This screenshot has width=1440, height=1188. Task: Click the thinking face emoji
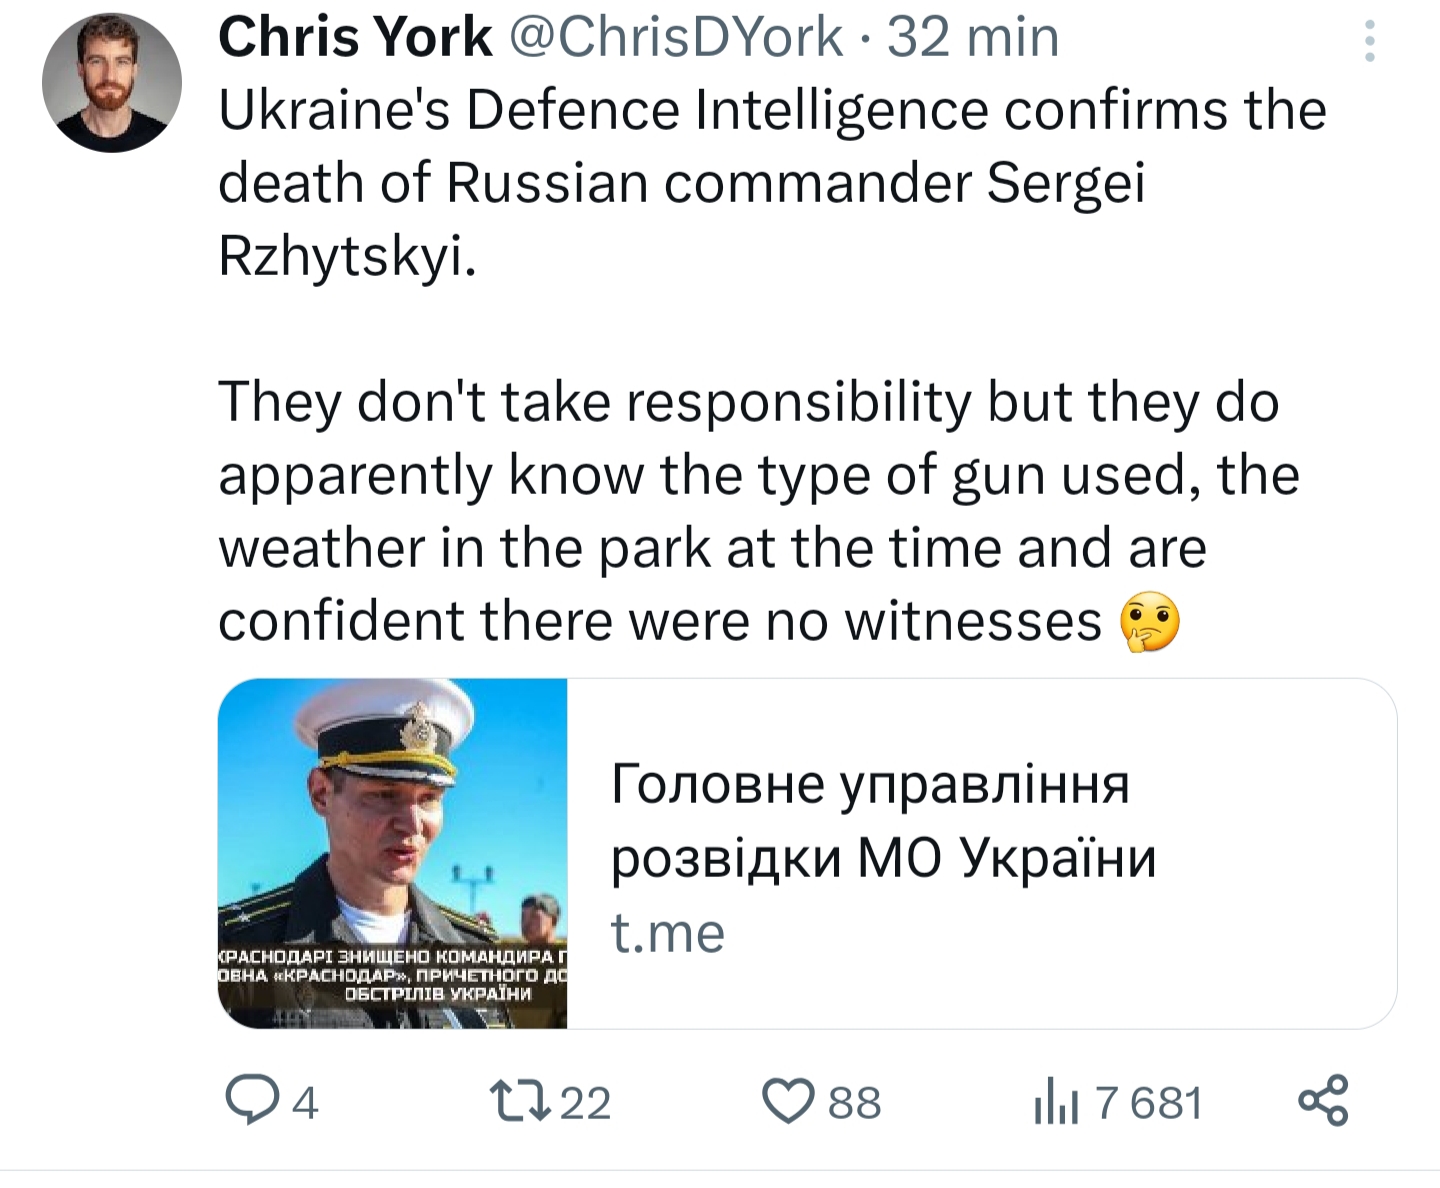coord(1150,621)
